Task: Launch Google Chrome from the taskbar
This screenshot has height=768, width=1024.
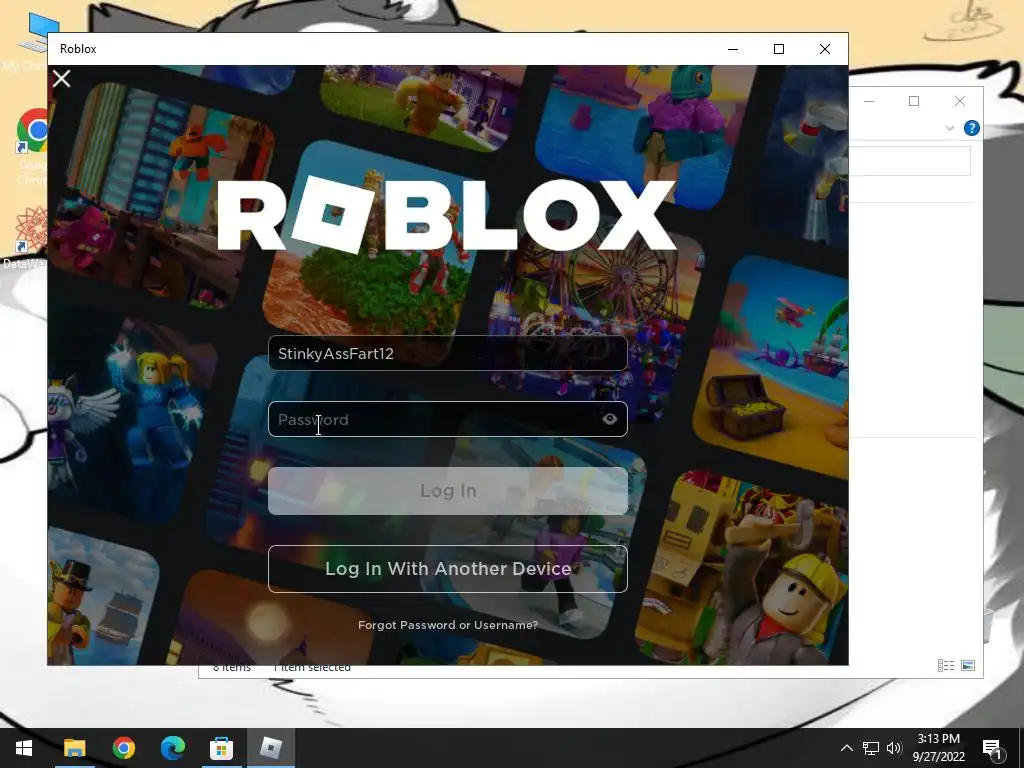Action: [123, 748]
